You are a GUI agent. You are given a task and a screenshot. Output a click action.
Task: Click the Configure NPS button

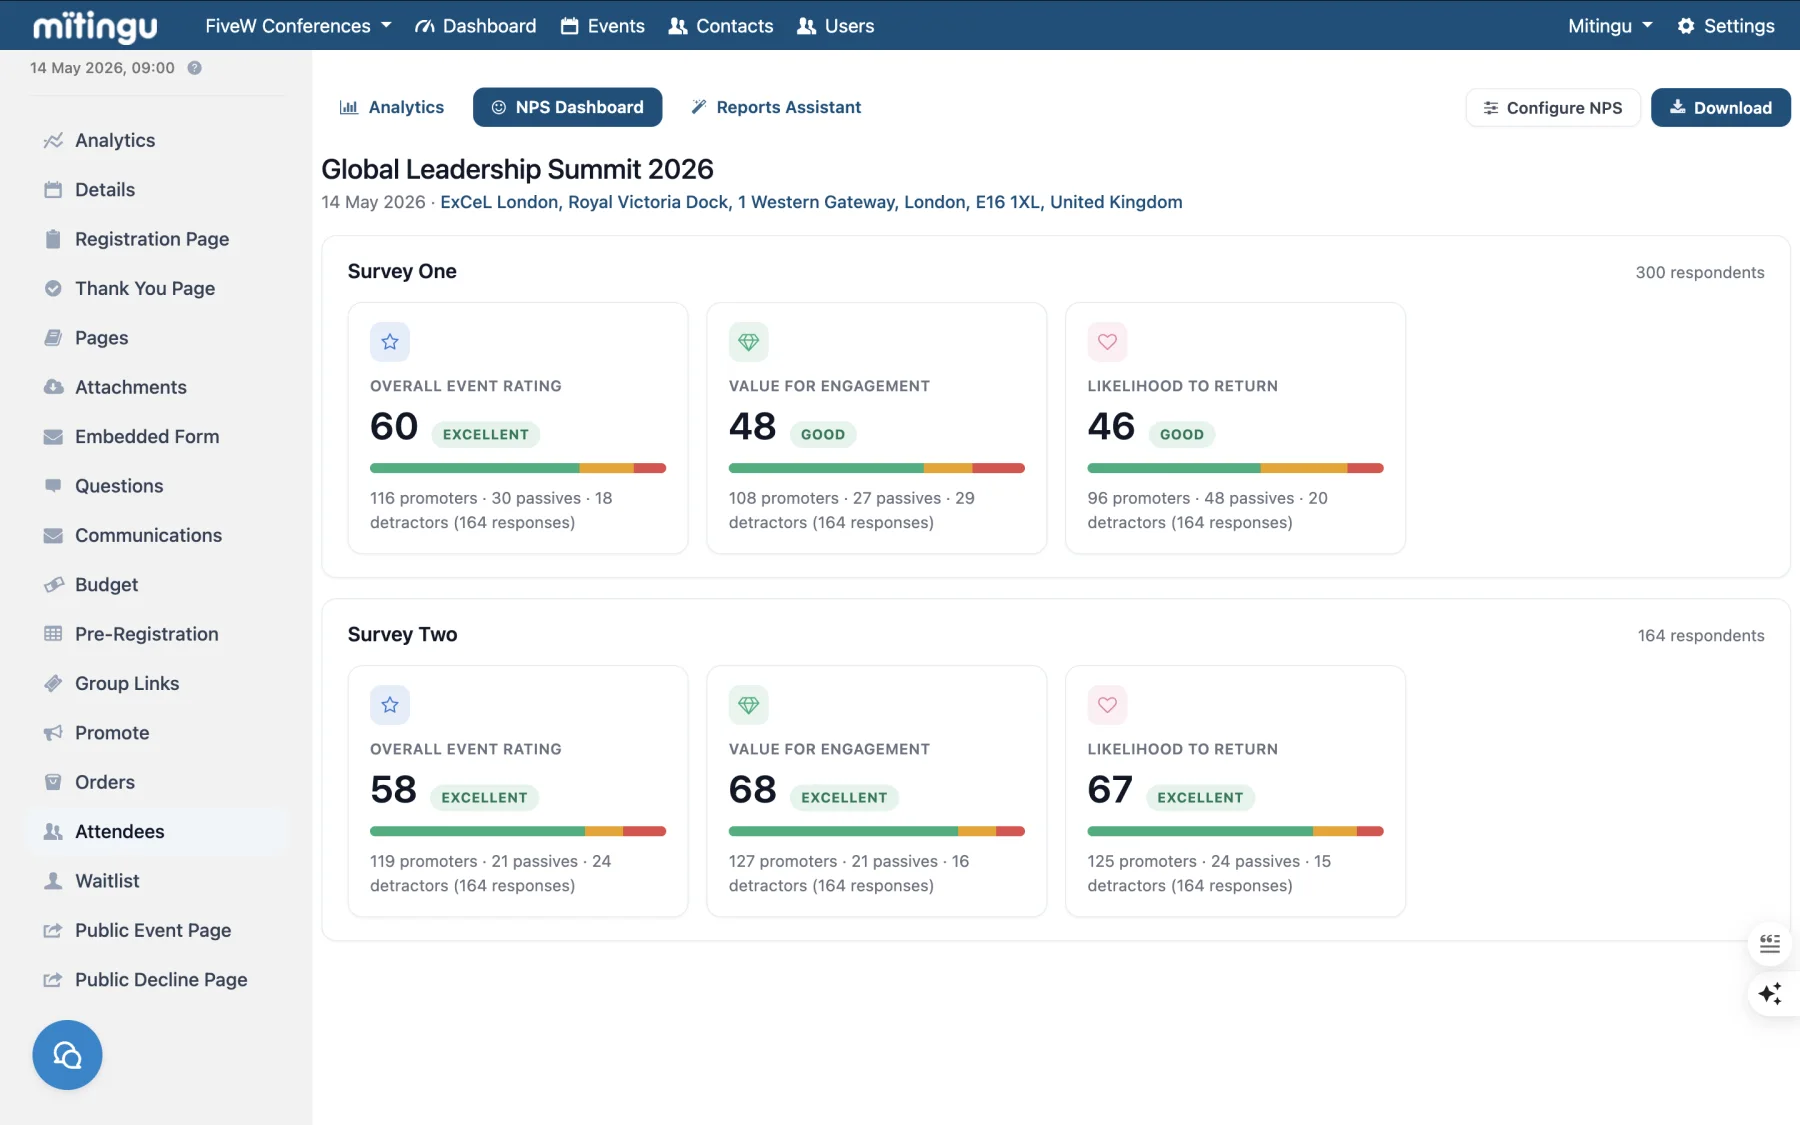(1553, 108)
